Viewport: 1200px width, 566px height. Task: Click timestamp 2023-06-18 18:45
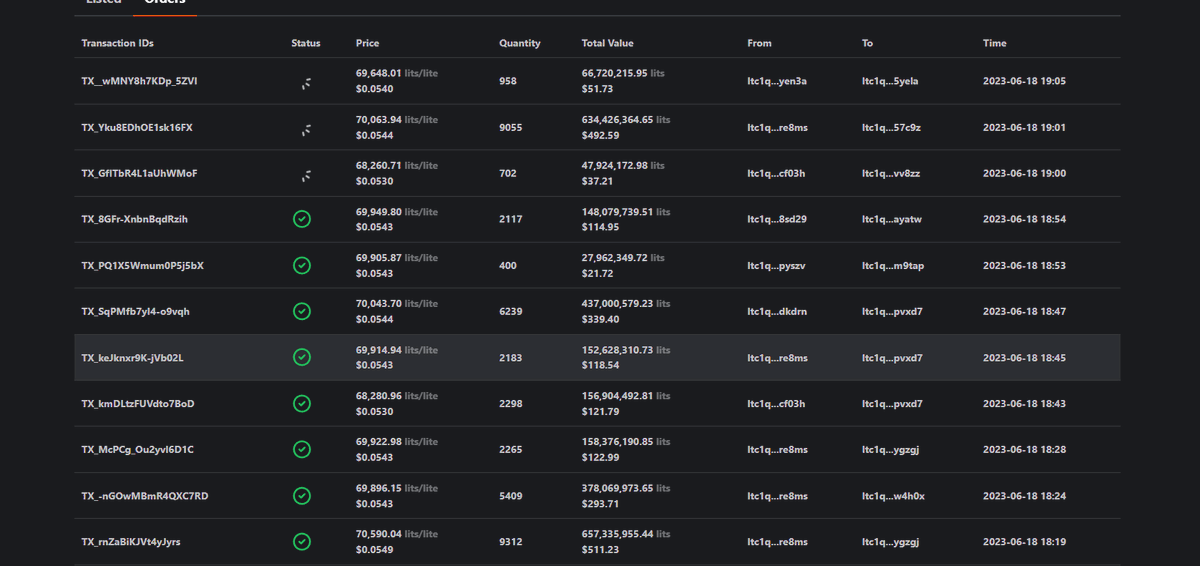point(1025,357)
